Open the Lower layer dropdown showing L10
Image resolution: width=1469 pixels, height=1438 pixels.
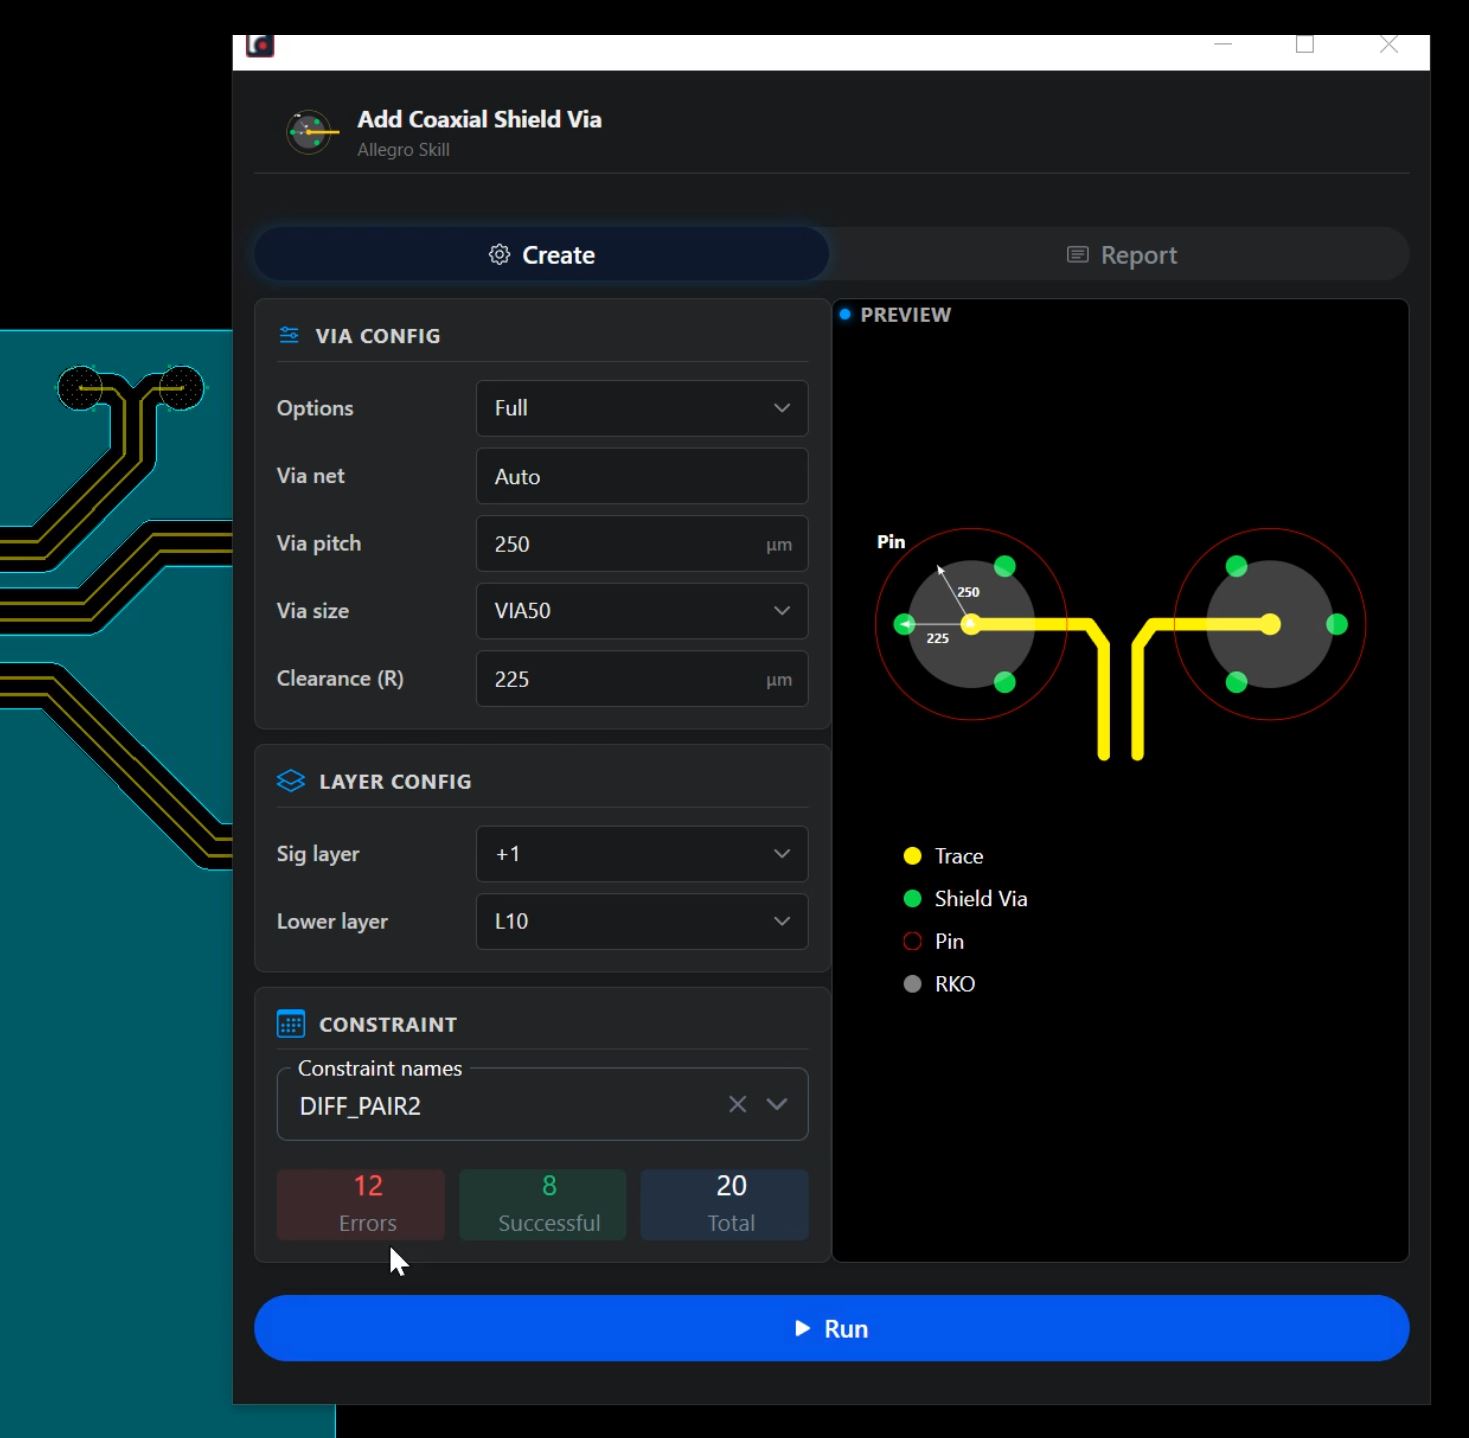[x=642, y=921]
